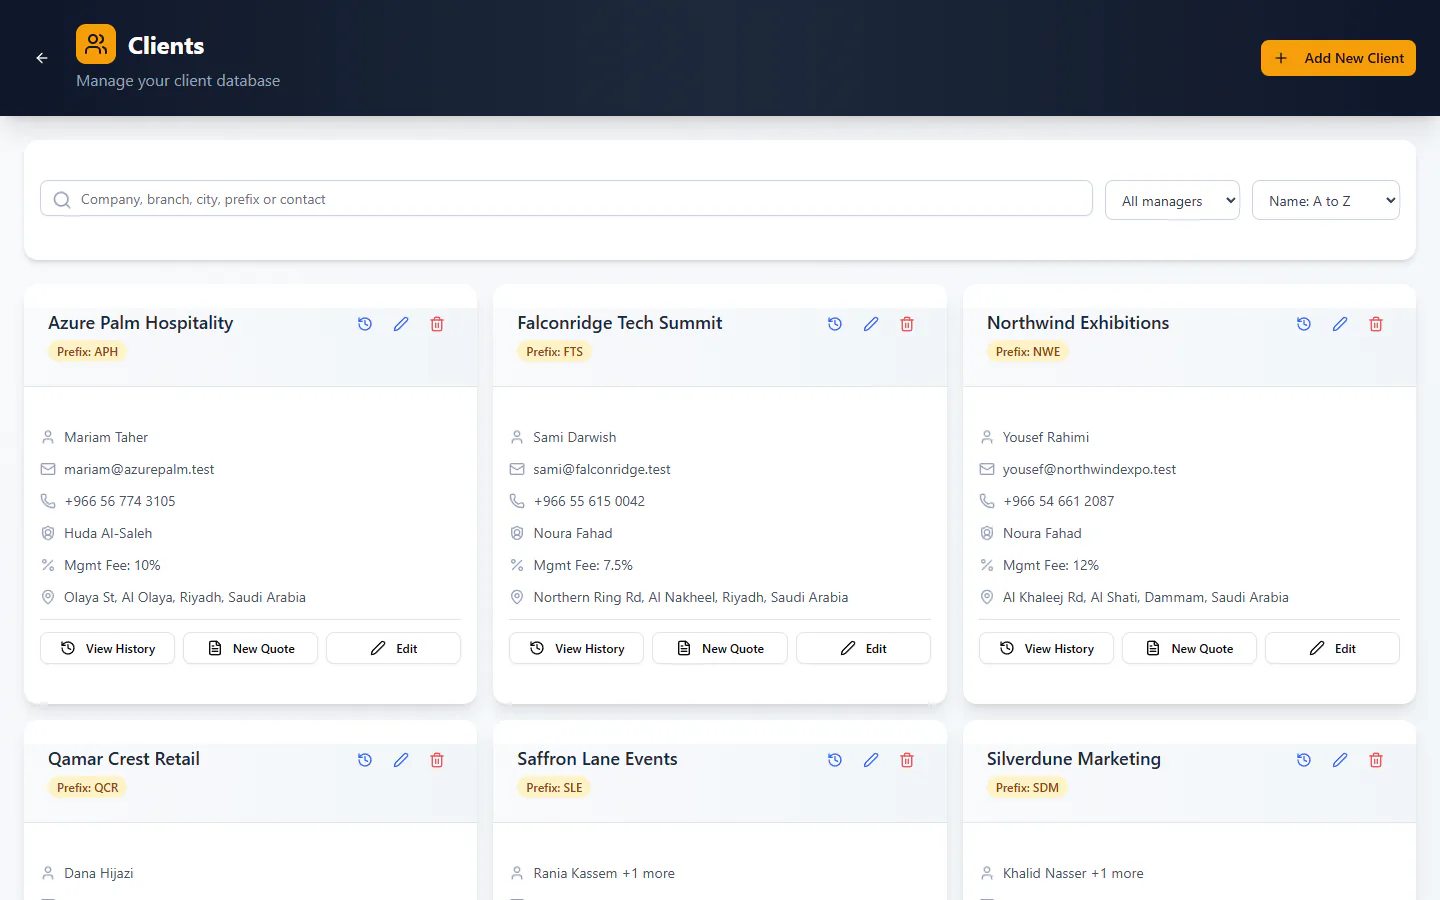Delete Azure Palm Hospitality client
Viewport: 1440px width, 900px height.
click(437, 324)
